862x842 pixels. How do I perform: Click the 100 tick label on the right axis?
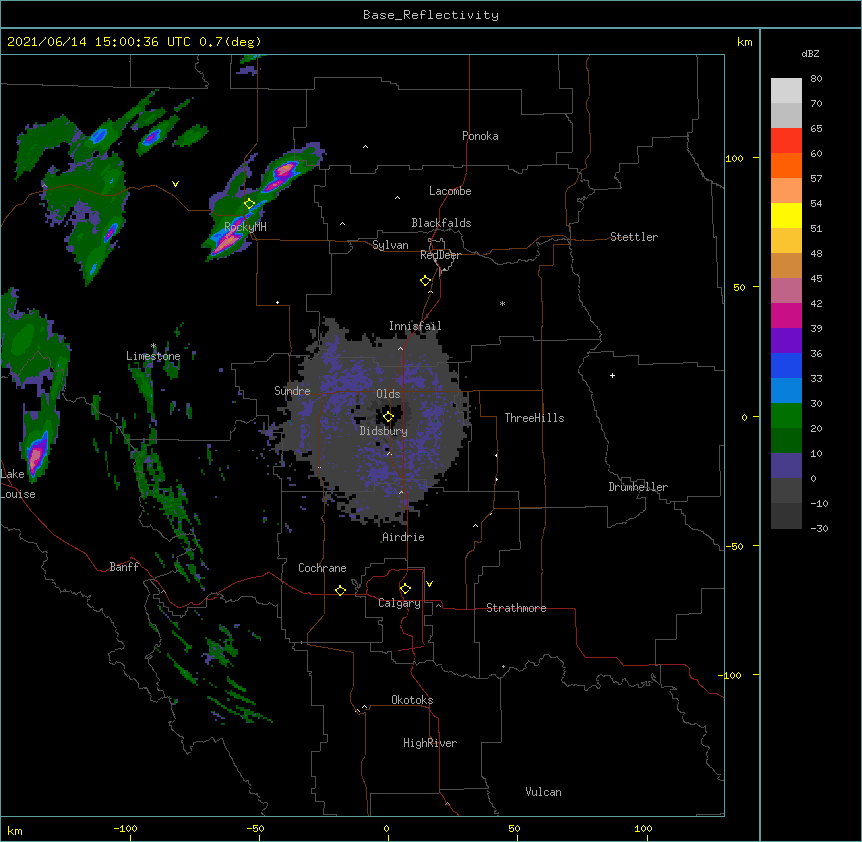point(734,158)
